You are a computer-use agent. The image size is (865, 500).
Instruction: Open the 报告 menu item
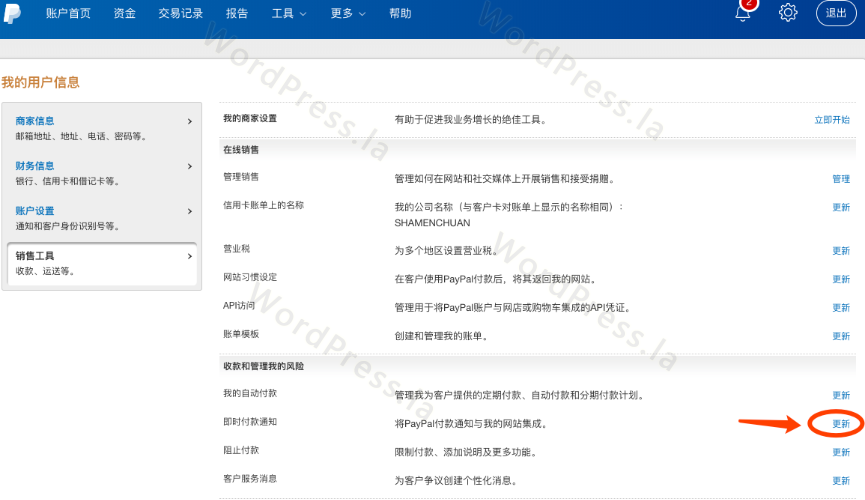coord(237,13)
